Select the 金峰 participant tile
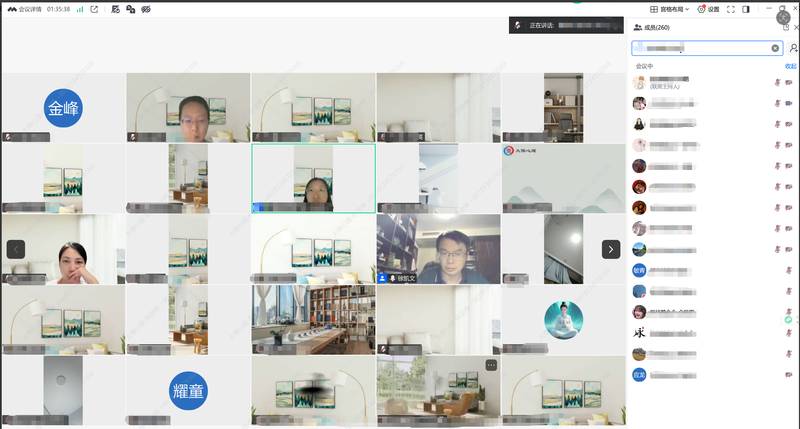Screen dimensions: 800x429 coord(63,108)
